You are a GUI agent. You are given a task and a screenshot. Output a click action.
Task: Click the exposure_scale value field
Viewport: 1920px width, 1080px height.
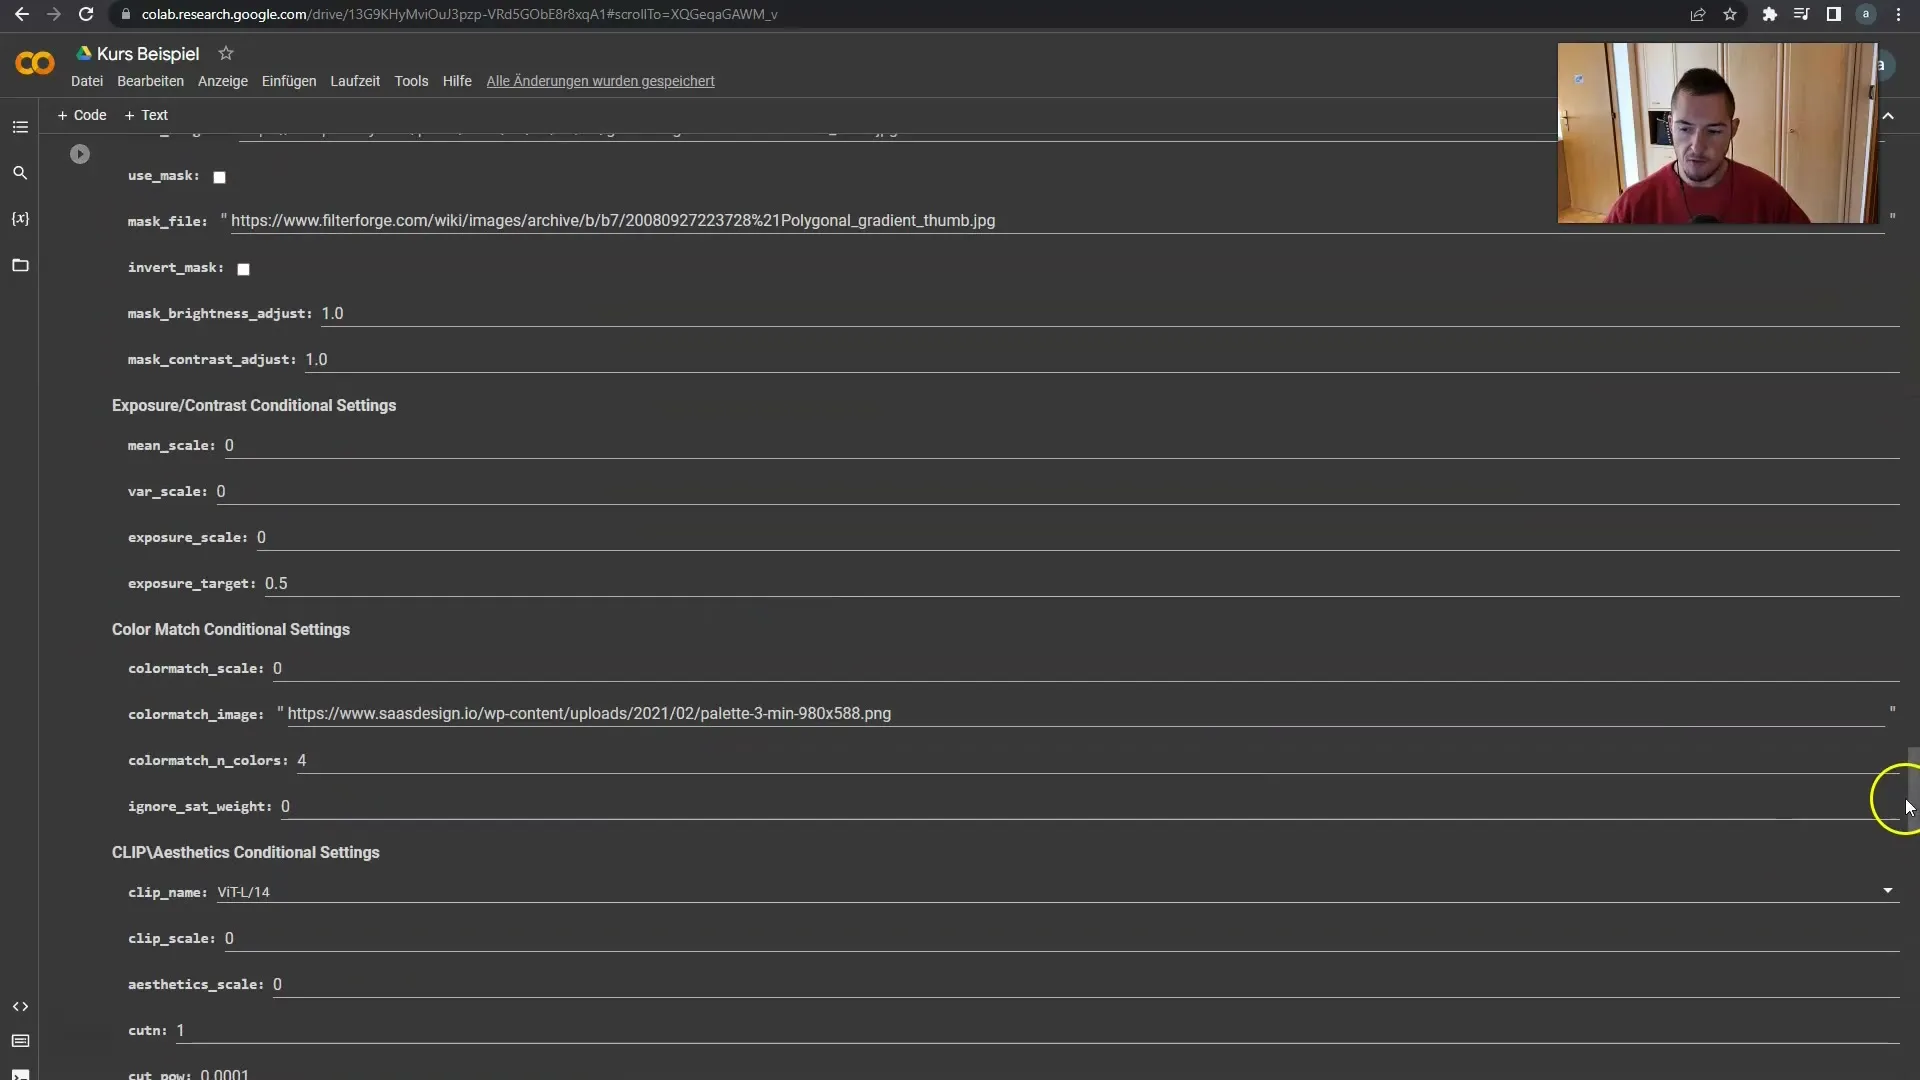pos(1077,537)
